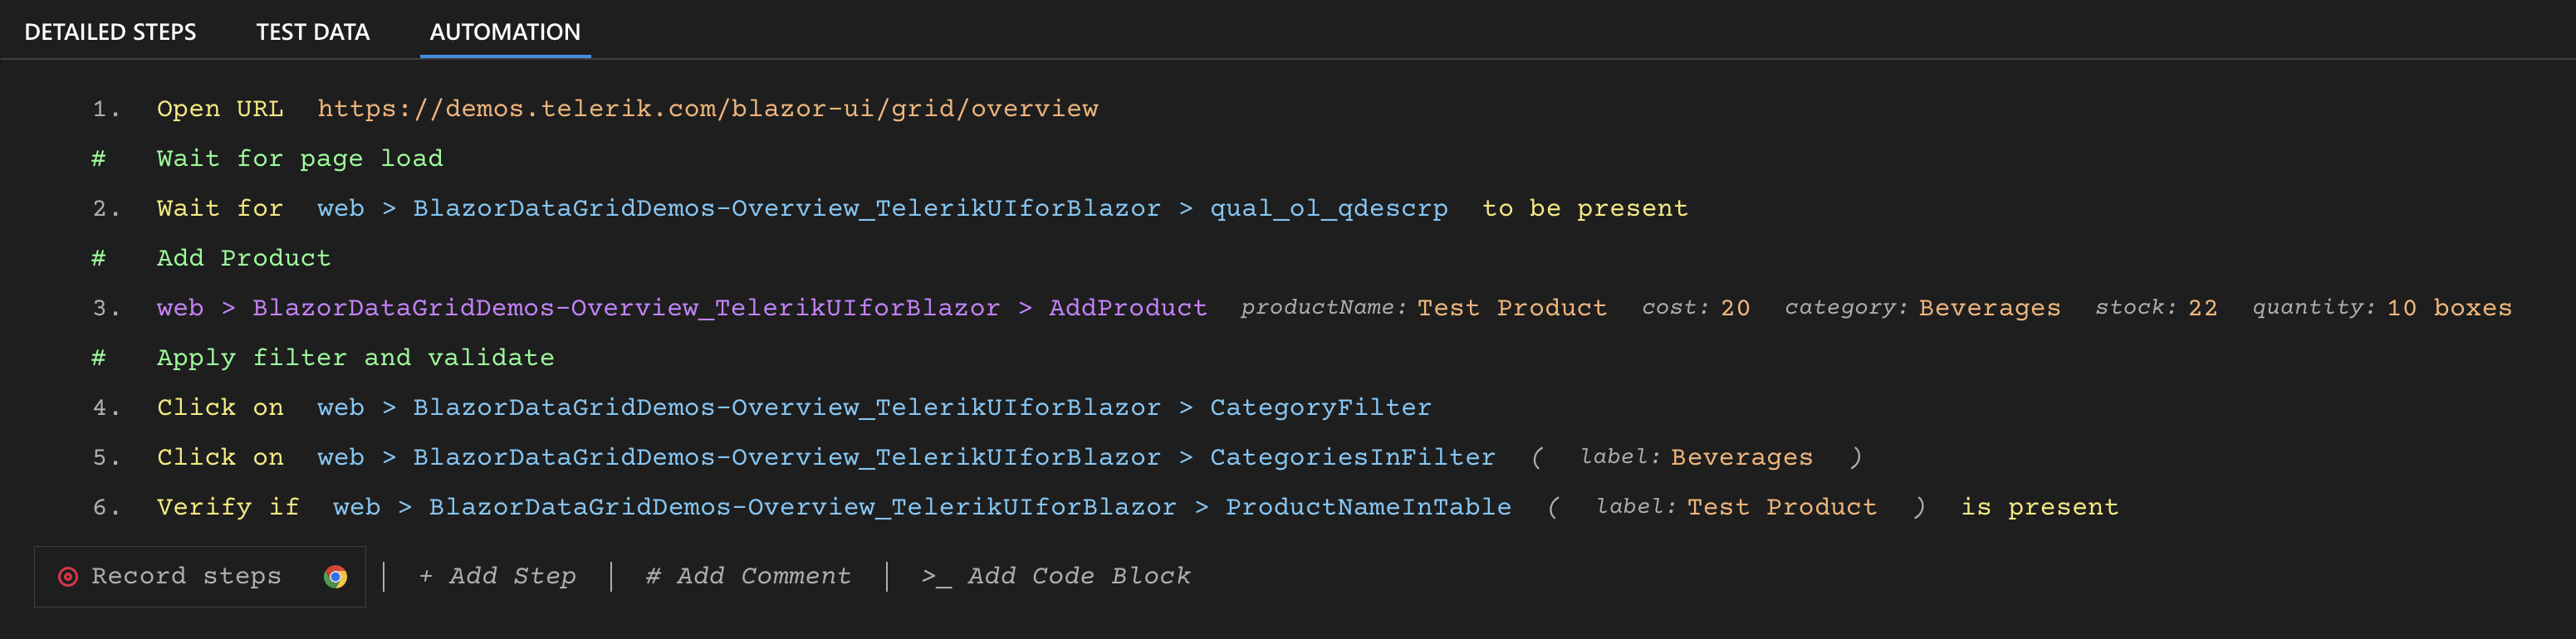Select the ProductNameInTable element in step 6
The image size is (2576, 639).
1368,508
